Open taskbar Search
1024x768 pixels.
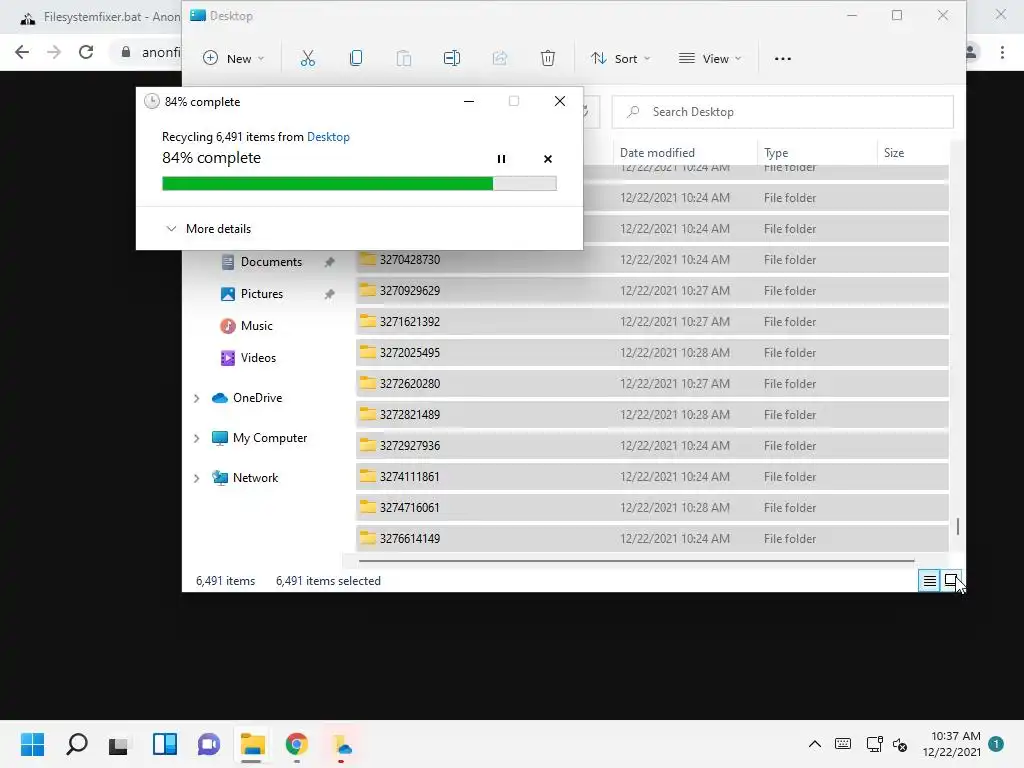pyautogui.click(x=76, y=744)
